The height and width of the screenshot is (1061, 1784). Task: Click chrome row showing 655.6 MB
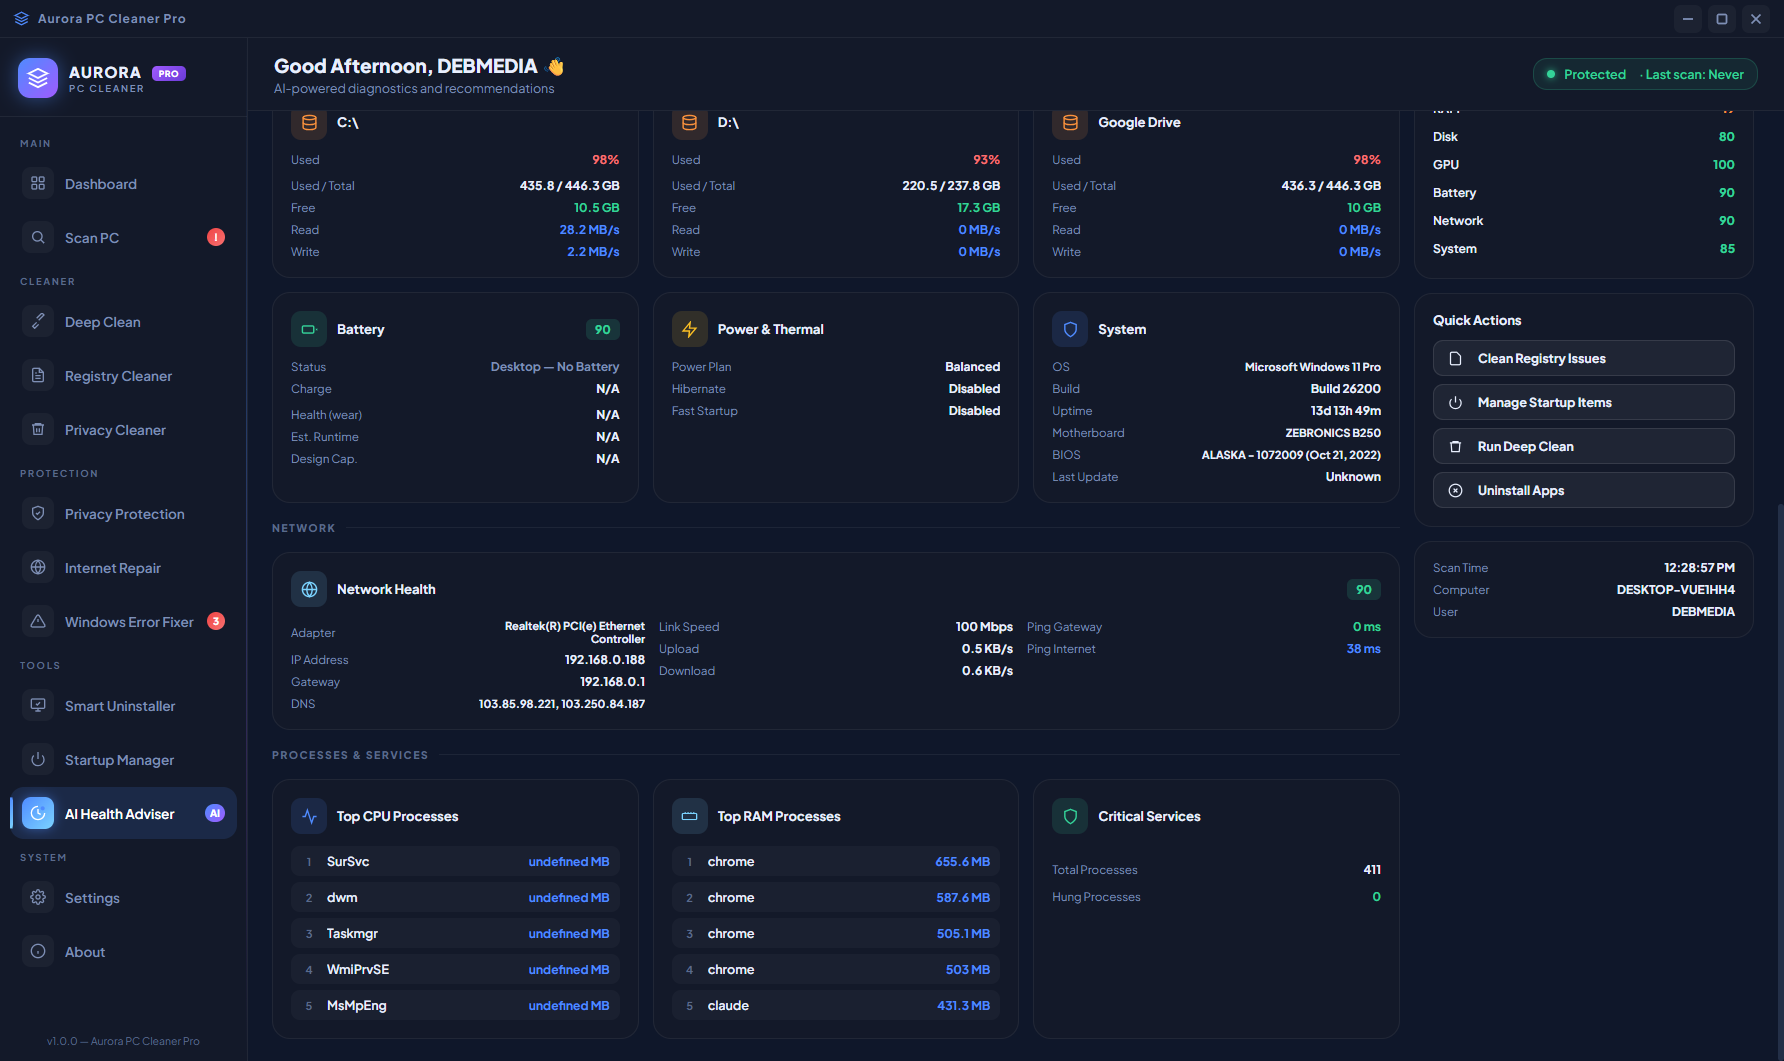836,862
